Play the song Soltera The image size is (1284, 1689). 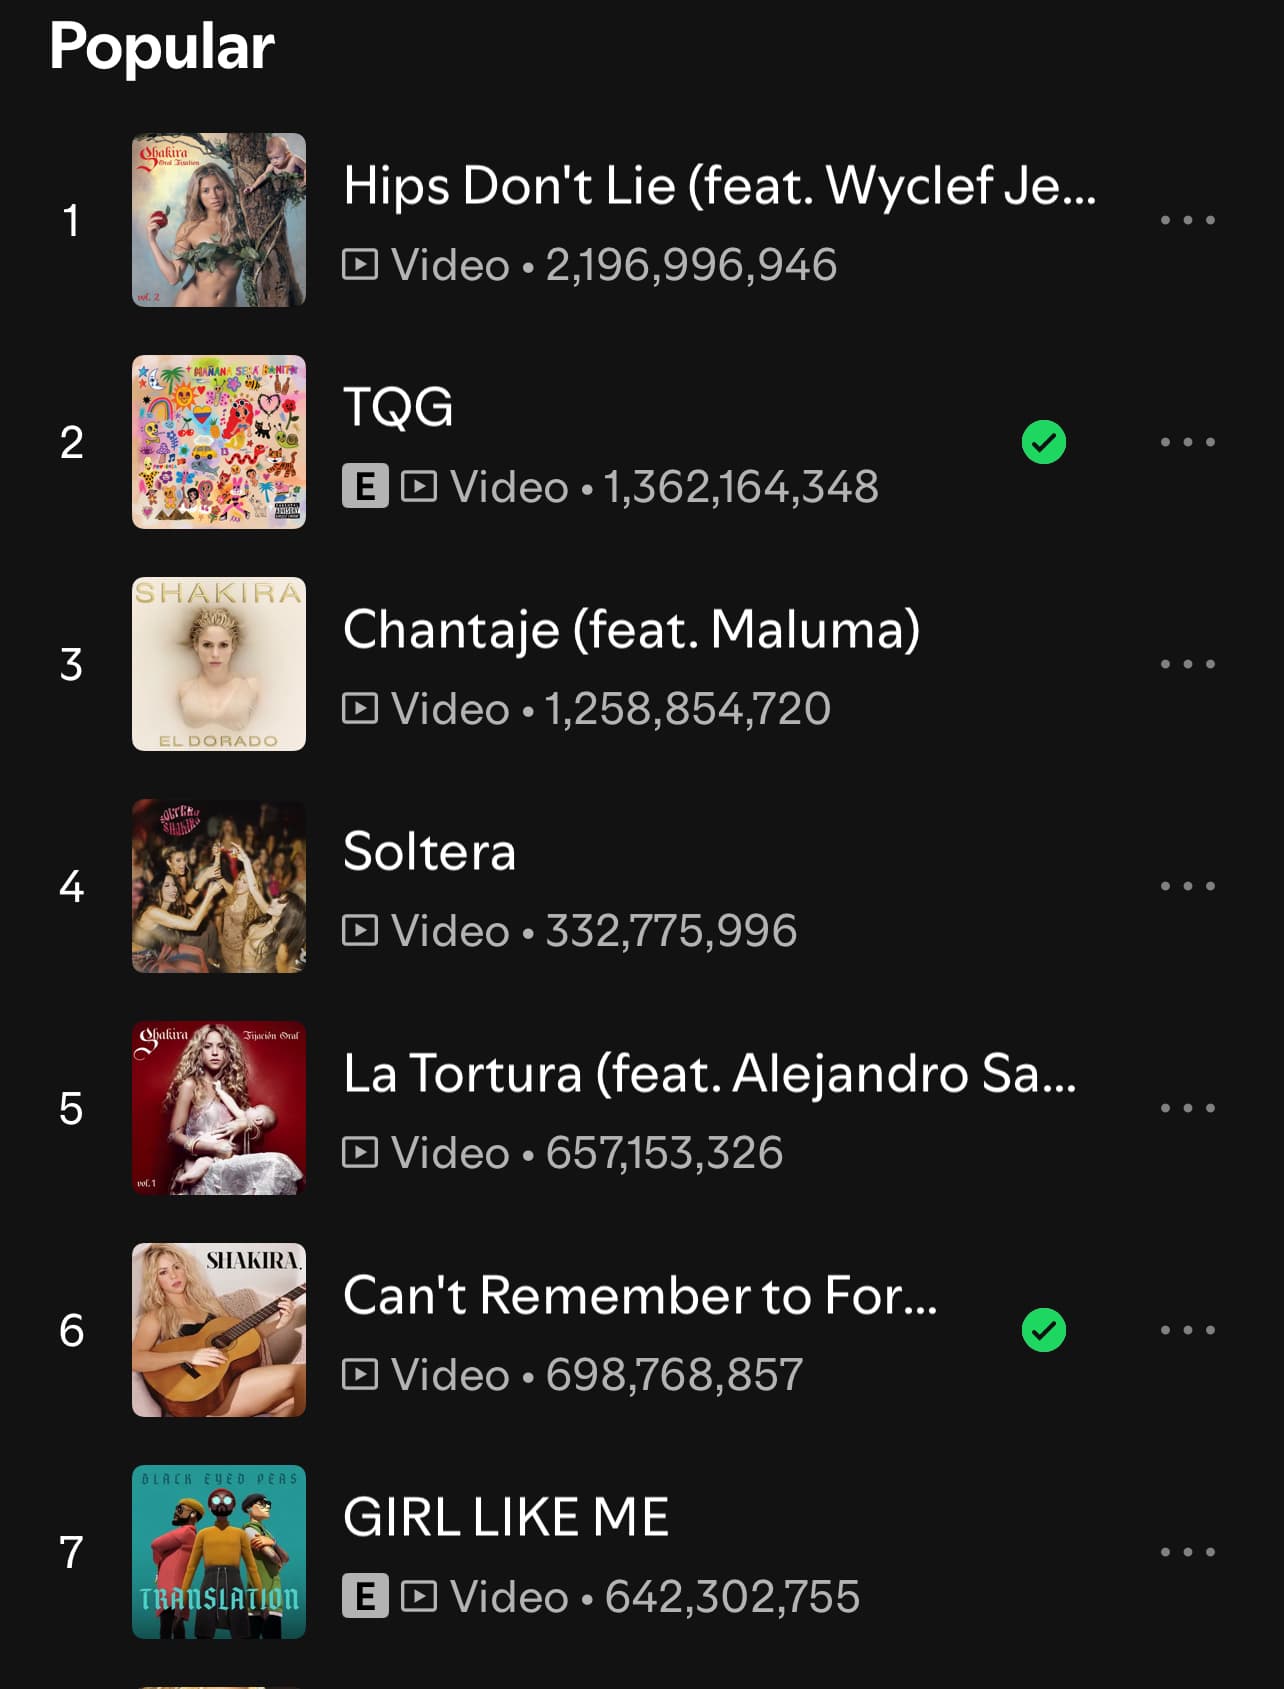pyautogui.click(x=429, y=852)
